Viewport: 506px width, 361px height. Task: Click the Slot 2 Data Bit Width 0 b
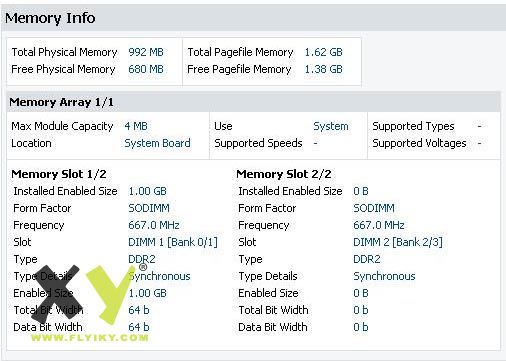pos(361,327)
